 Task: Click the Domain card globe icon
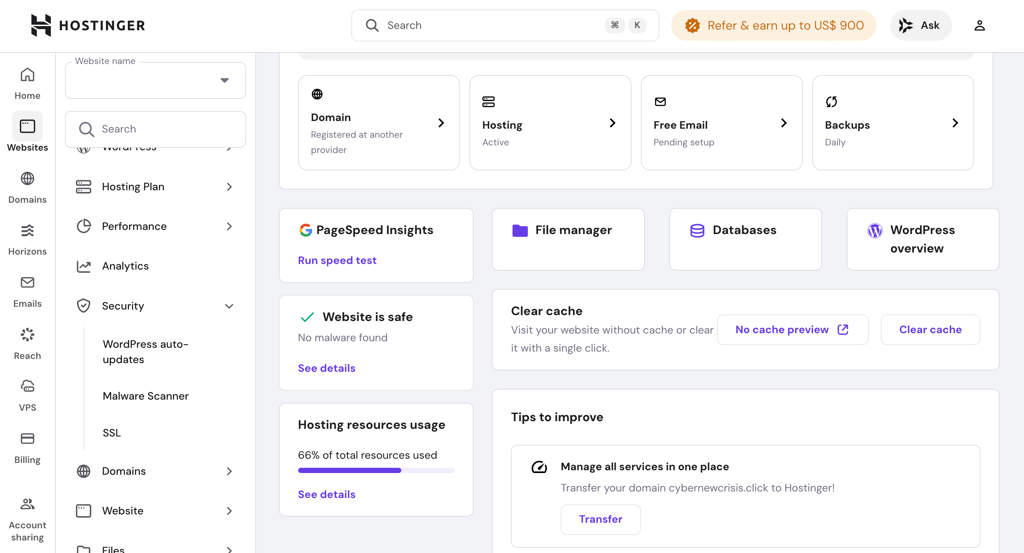pos(317,94)
